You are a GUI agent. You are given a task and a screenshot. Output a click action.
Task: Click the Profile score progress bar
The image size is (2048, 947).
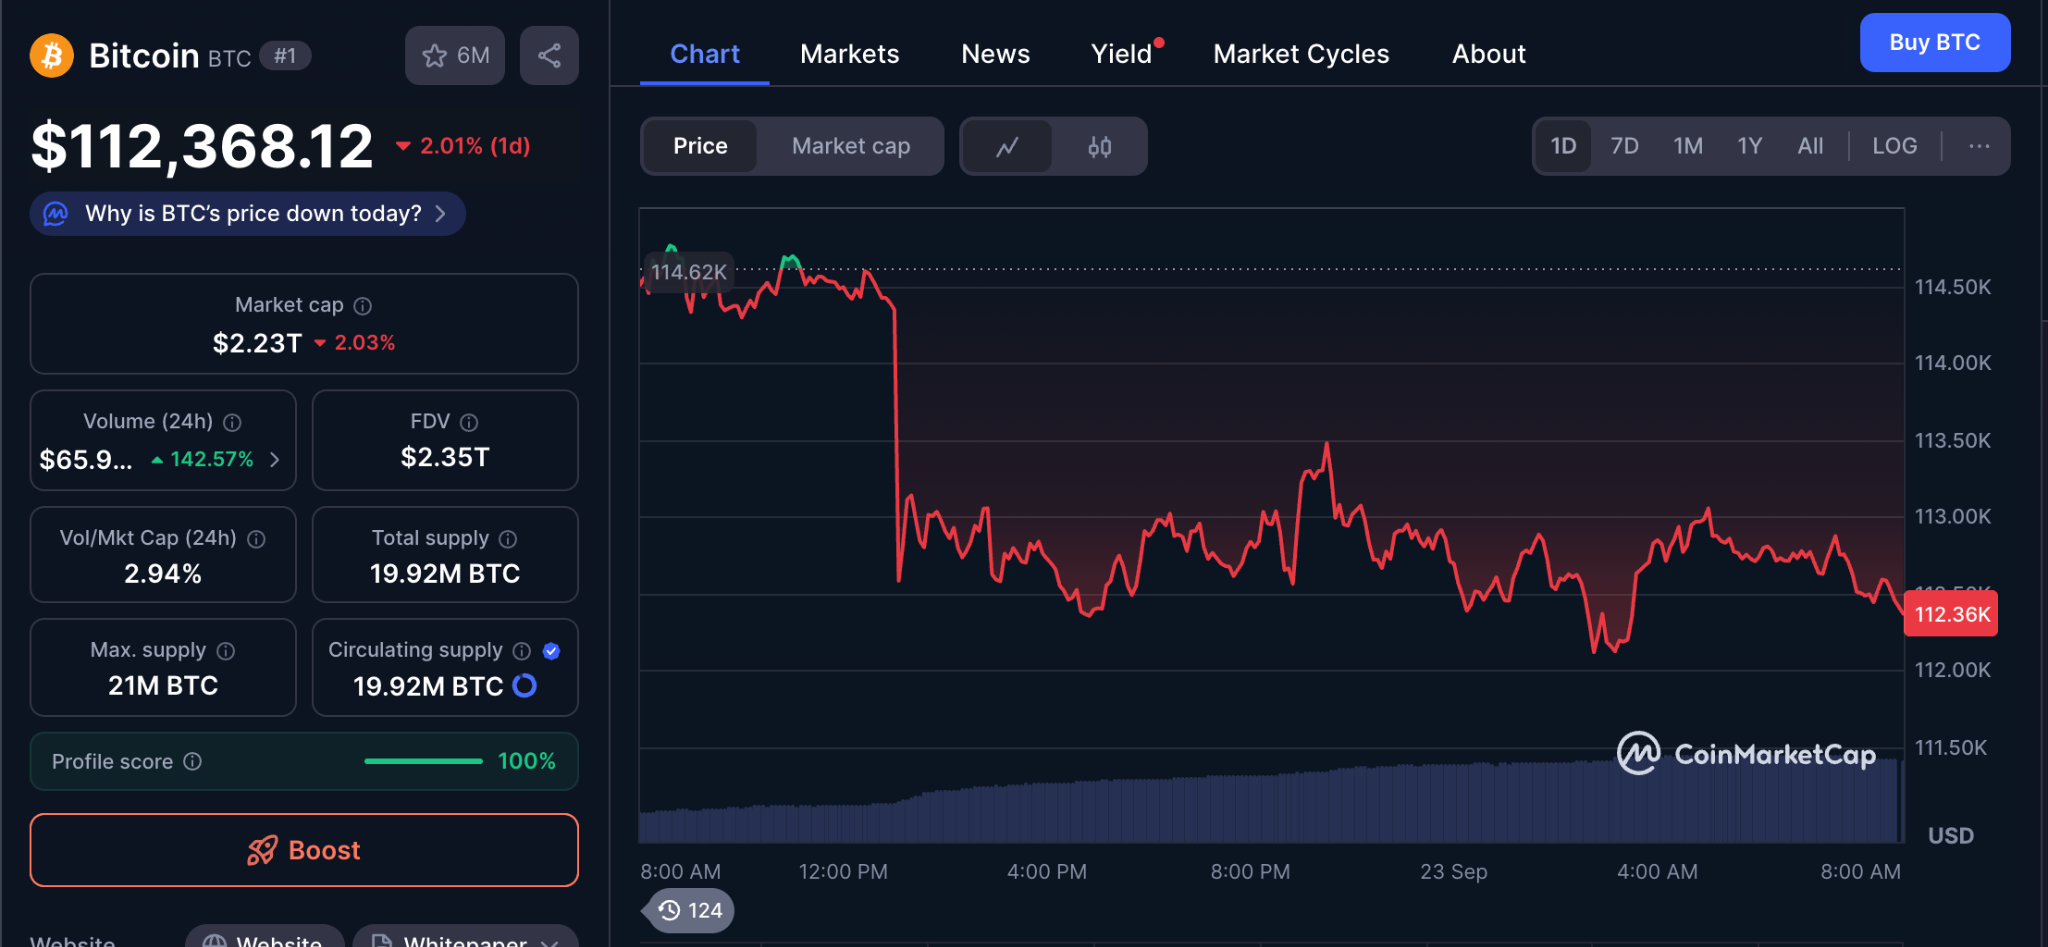pyautogui.click(x=423, y=761)
